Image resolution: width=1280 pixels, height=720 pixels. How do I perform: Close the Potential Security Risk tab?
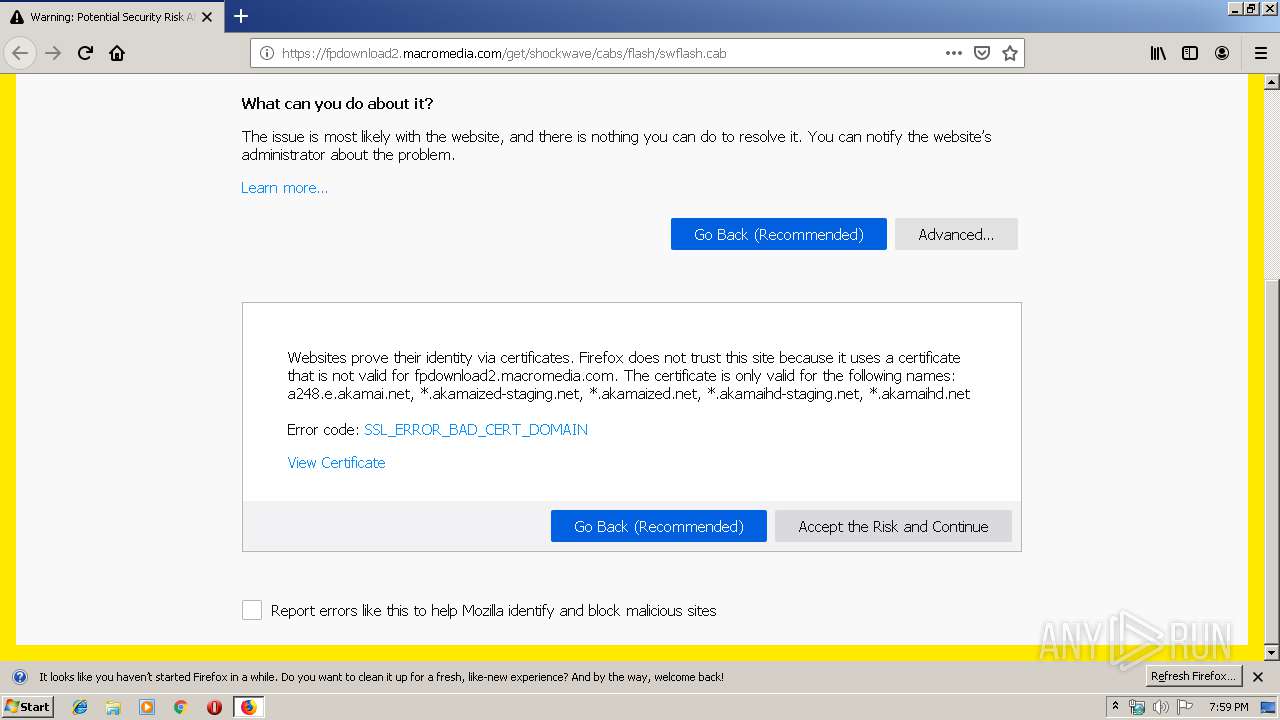[x=207, y=17]
